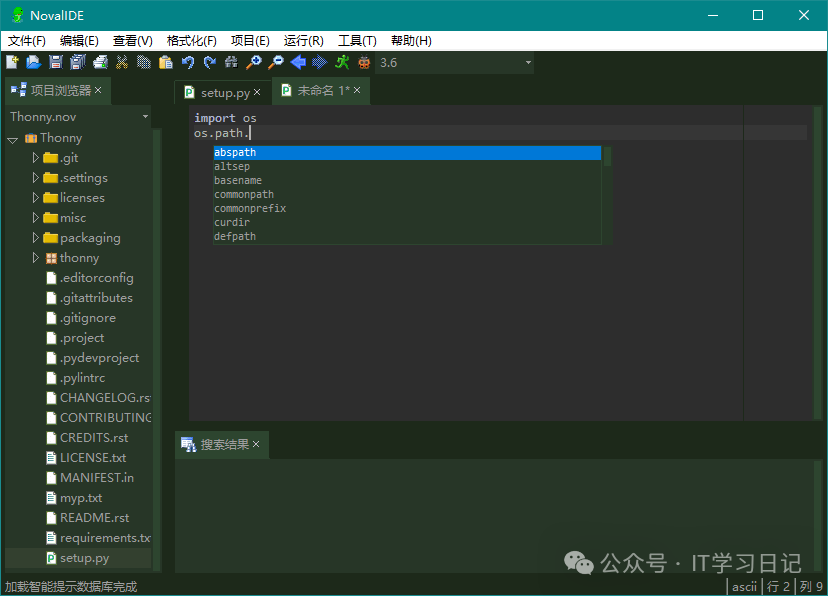Expand the .git folder
Image resolution: width=828 pixels, height=596 pixels.
(x=36, y=158)
